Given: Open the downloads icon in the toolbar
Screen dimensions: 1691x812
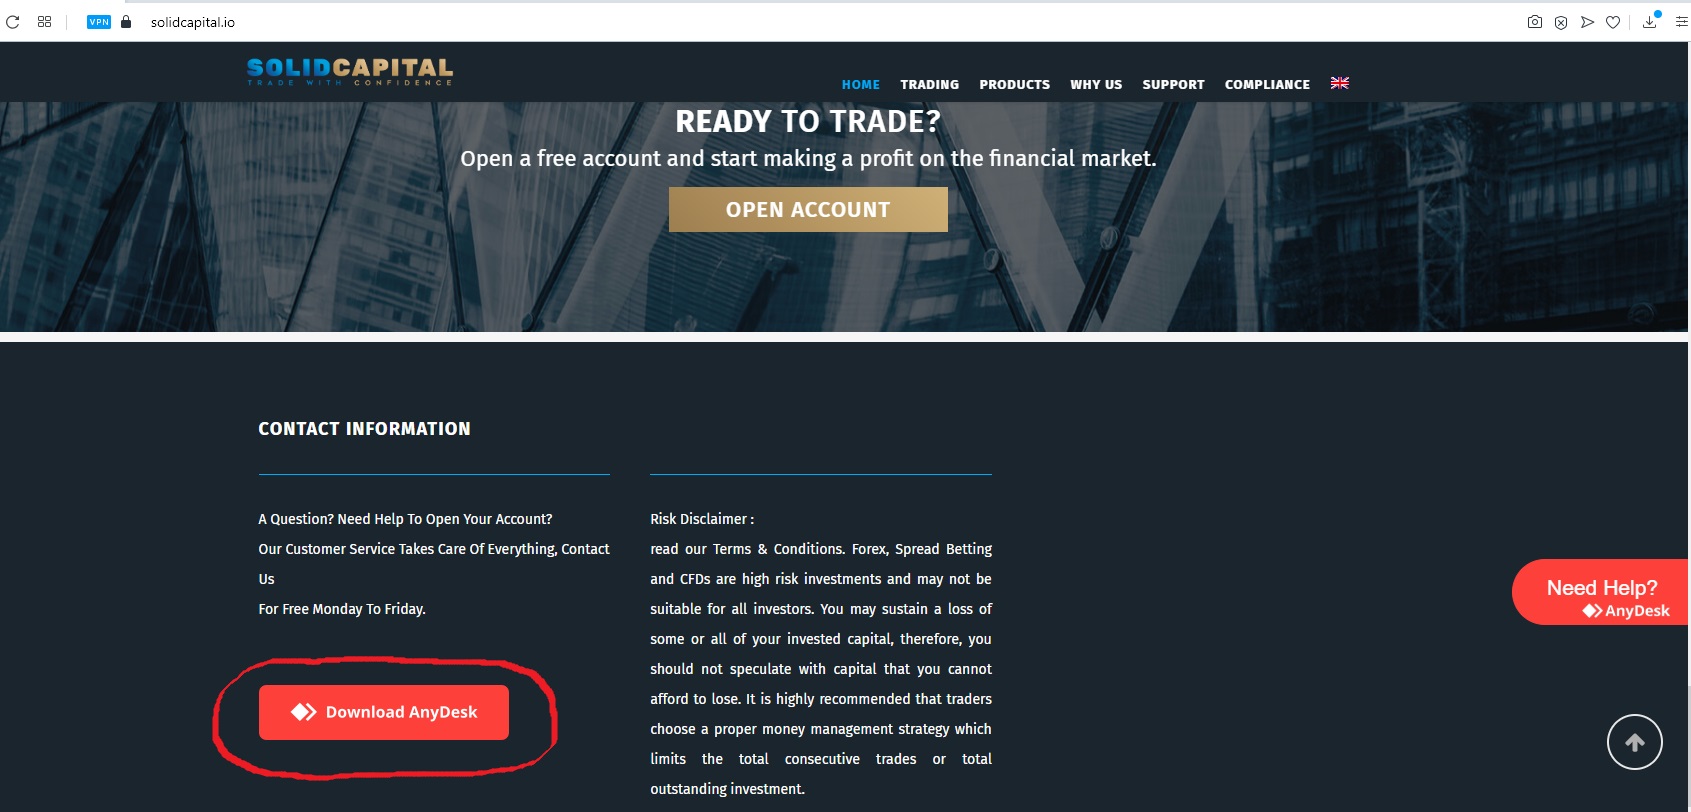Looking at the screenshot, I should pyautogui.click(x=1650, y=22).
